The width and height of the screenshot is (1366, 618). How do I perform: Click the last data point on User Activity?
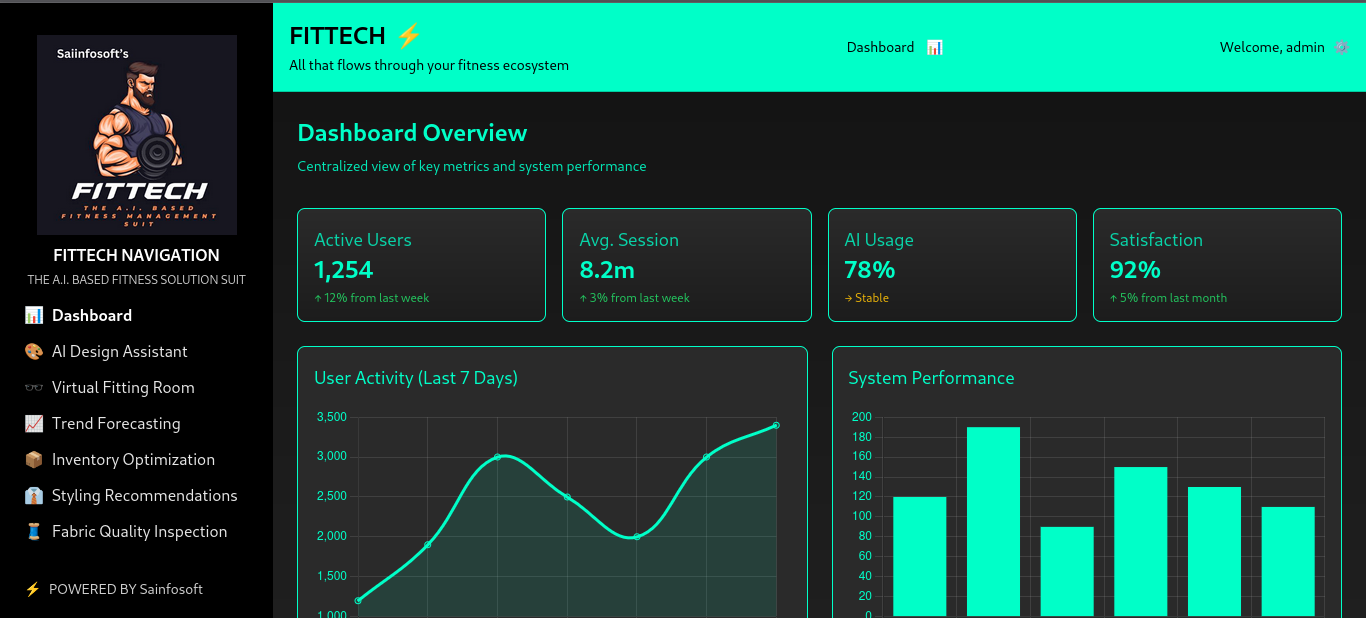pos(776,425)
